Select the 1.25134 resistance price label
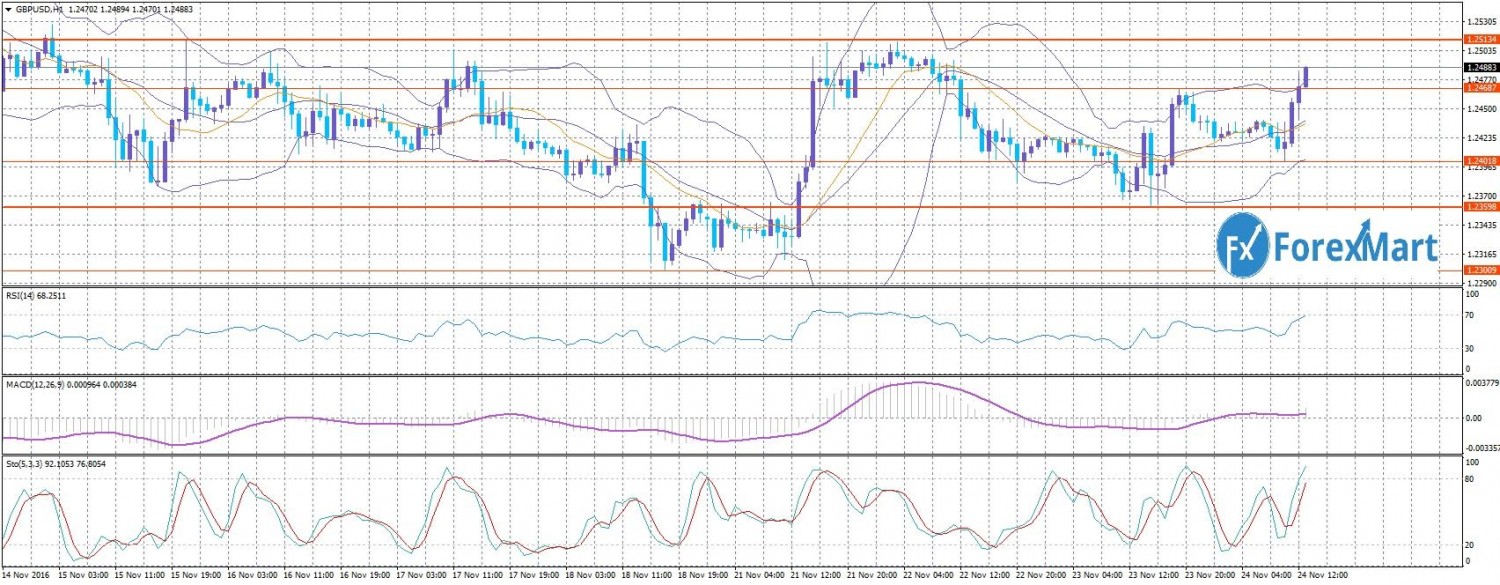 (x=1481, y=39)
